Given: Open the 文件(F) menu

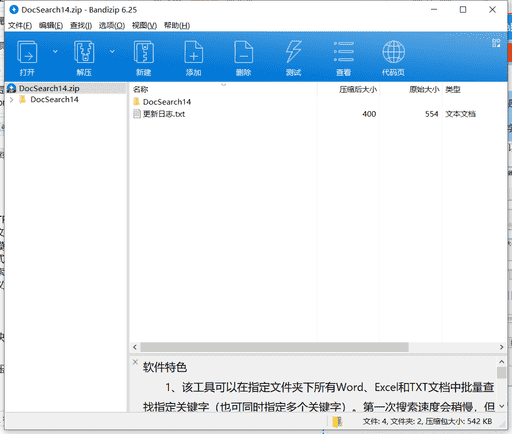Looking at the screenshot, I should (20, 26).
